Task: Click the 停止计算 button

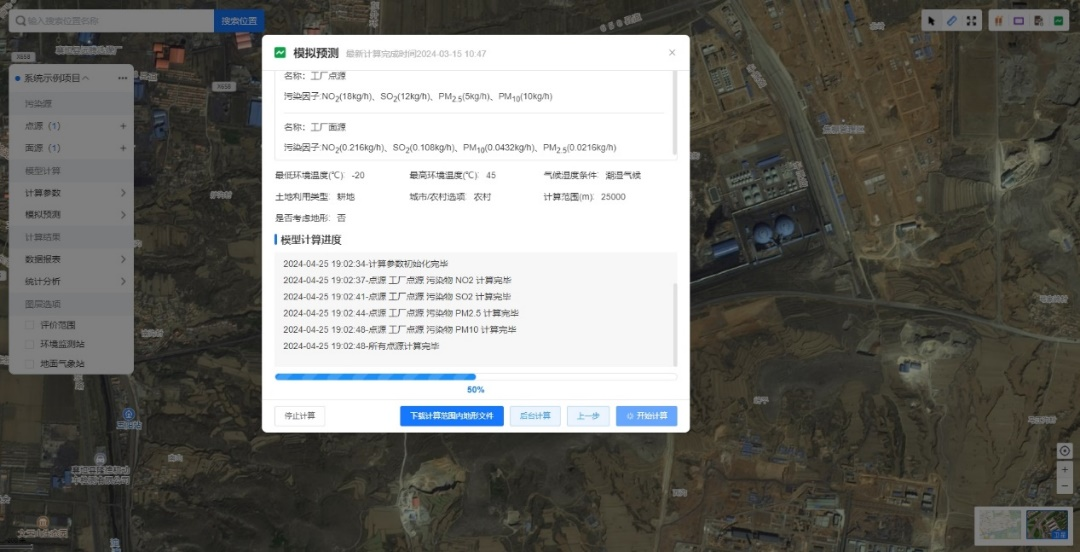Action: pos(300,416)
